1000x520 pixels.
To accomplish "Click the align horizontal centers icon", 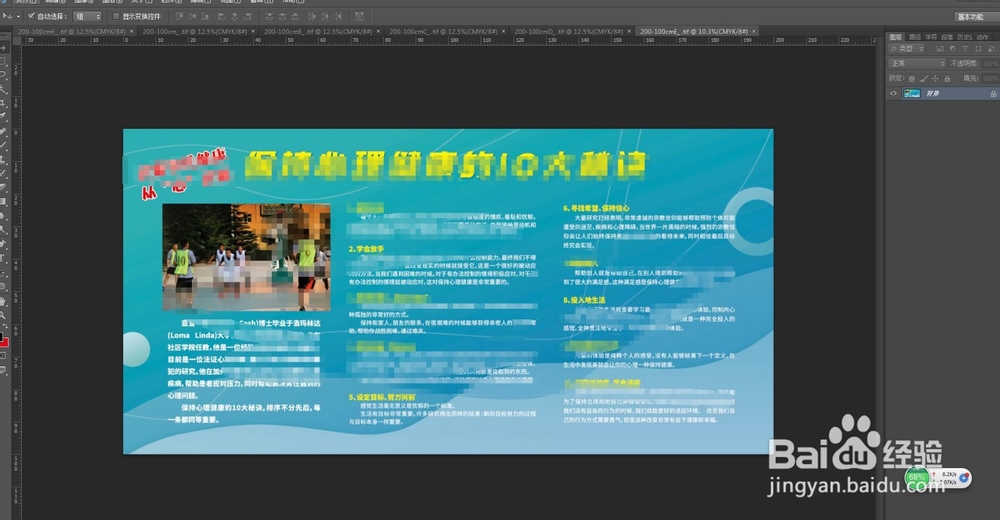I will [235, 16].
